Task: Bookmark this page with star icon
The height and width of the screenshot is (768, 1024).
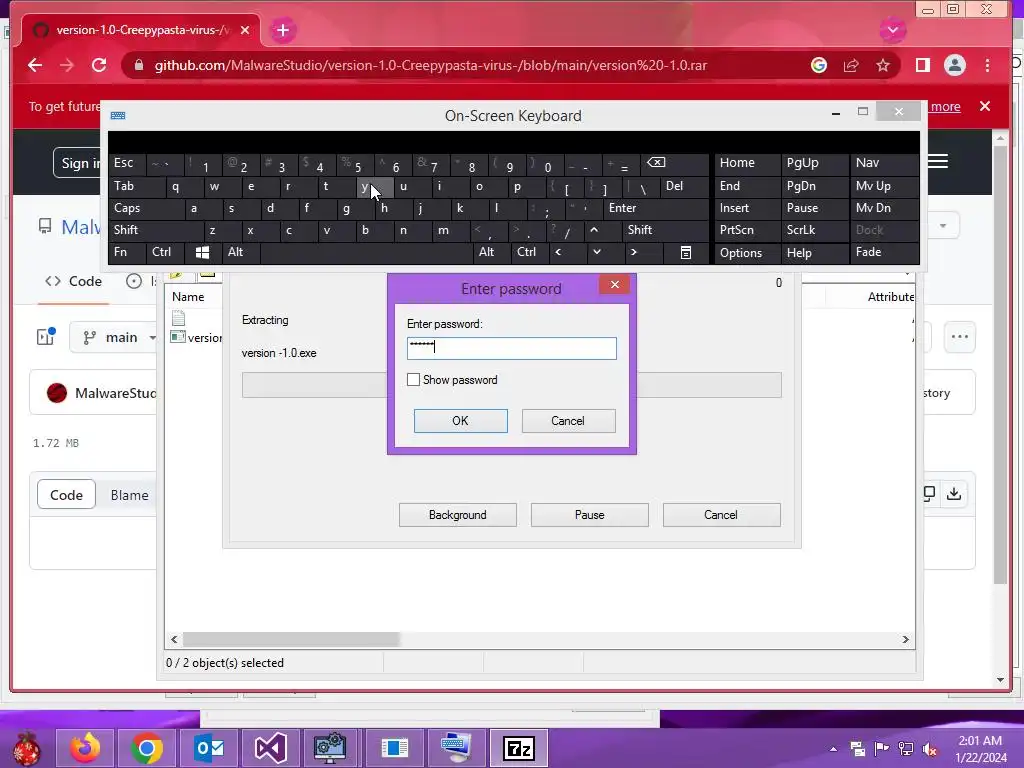Action: (883, 65)
